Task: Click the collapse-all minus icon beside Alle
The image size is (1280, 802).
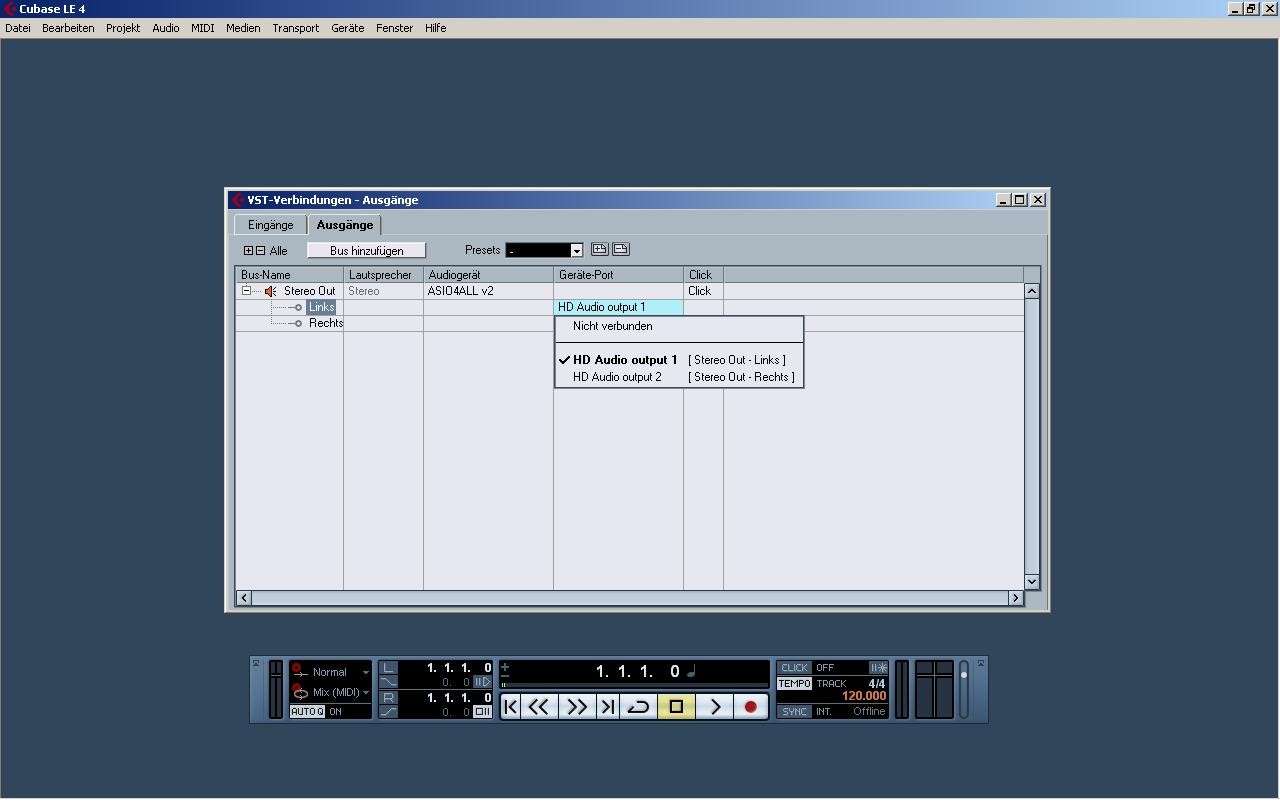Action: [260, 251]
